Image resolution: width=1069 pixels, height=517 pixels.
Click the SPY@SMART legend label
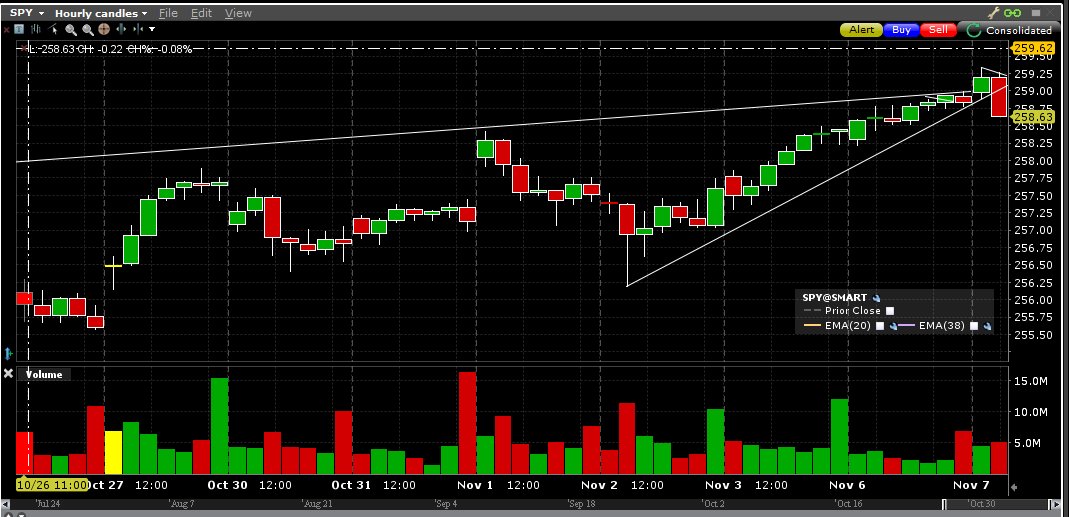(x=834, y=298)
